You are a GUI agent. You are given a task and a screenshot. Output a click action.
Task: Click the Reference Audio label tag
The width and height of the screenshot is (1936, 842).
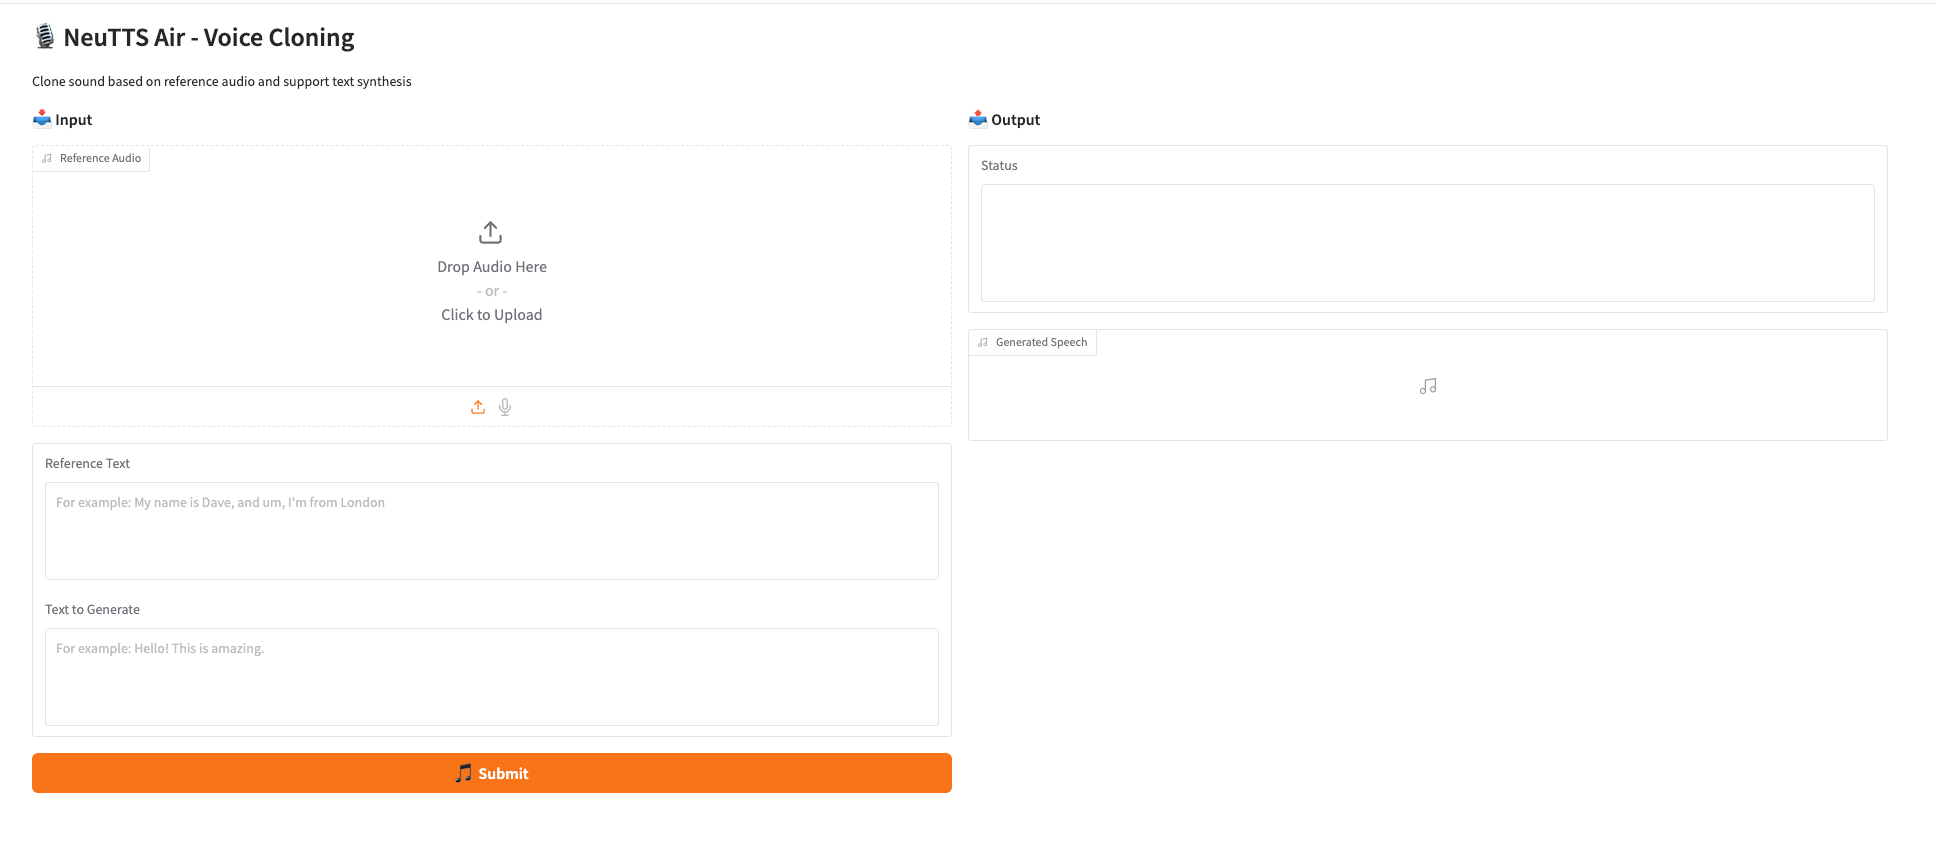pyautogui.click(x=91, y=158)
